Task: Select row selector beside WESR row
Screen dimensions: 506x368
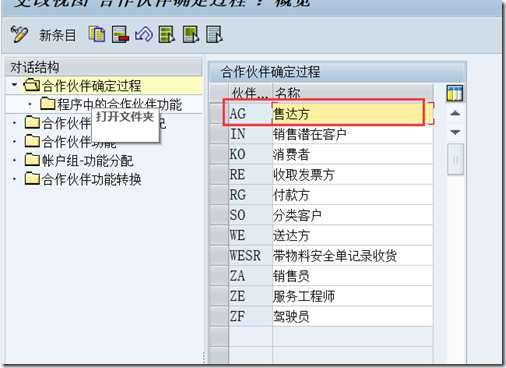Action: tap(219, 256)
